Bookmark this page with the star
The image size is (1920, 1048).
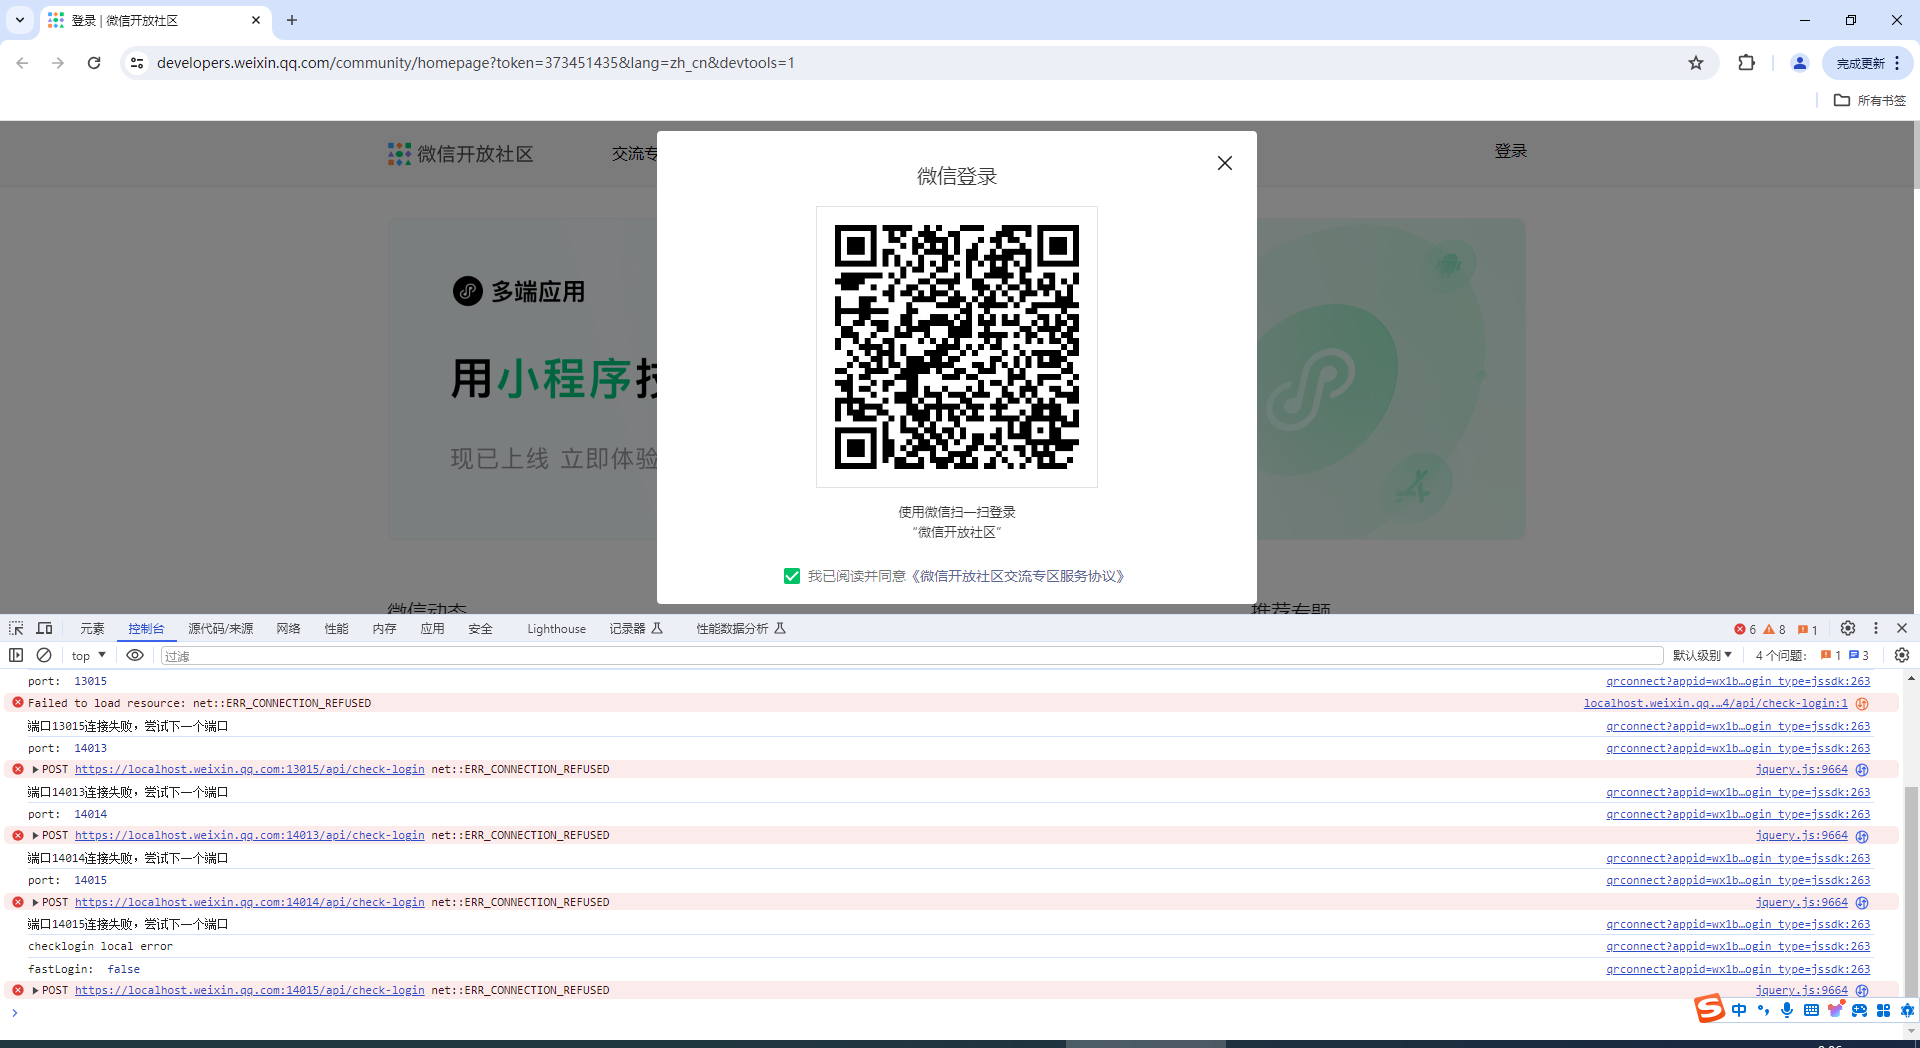[x=1696, y=63]
